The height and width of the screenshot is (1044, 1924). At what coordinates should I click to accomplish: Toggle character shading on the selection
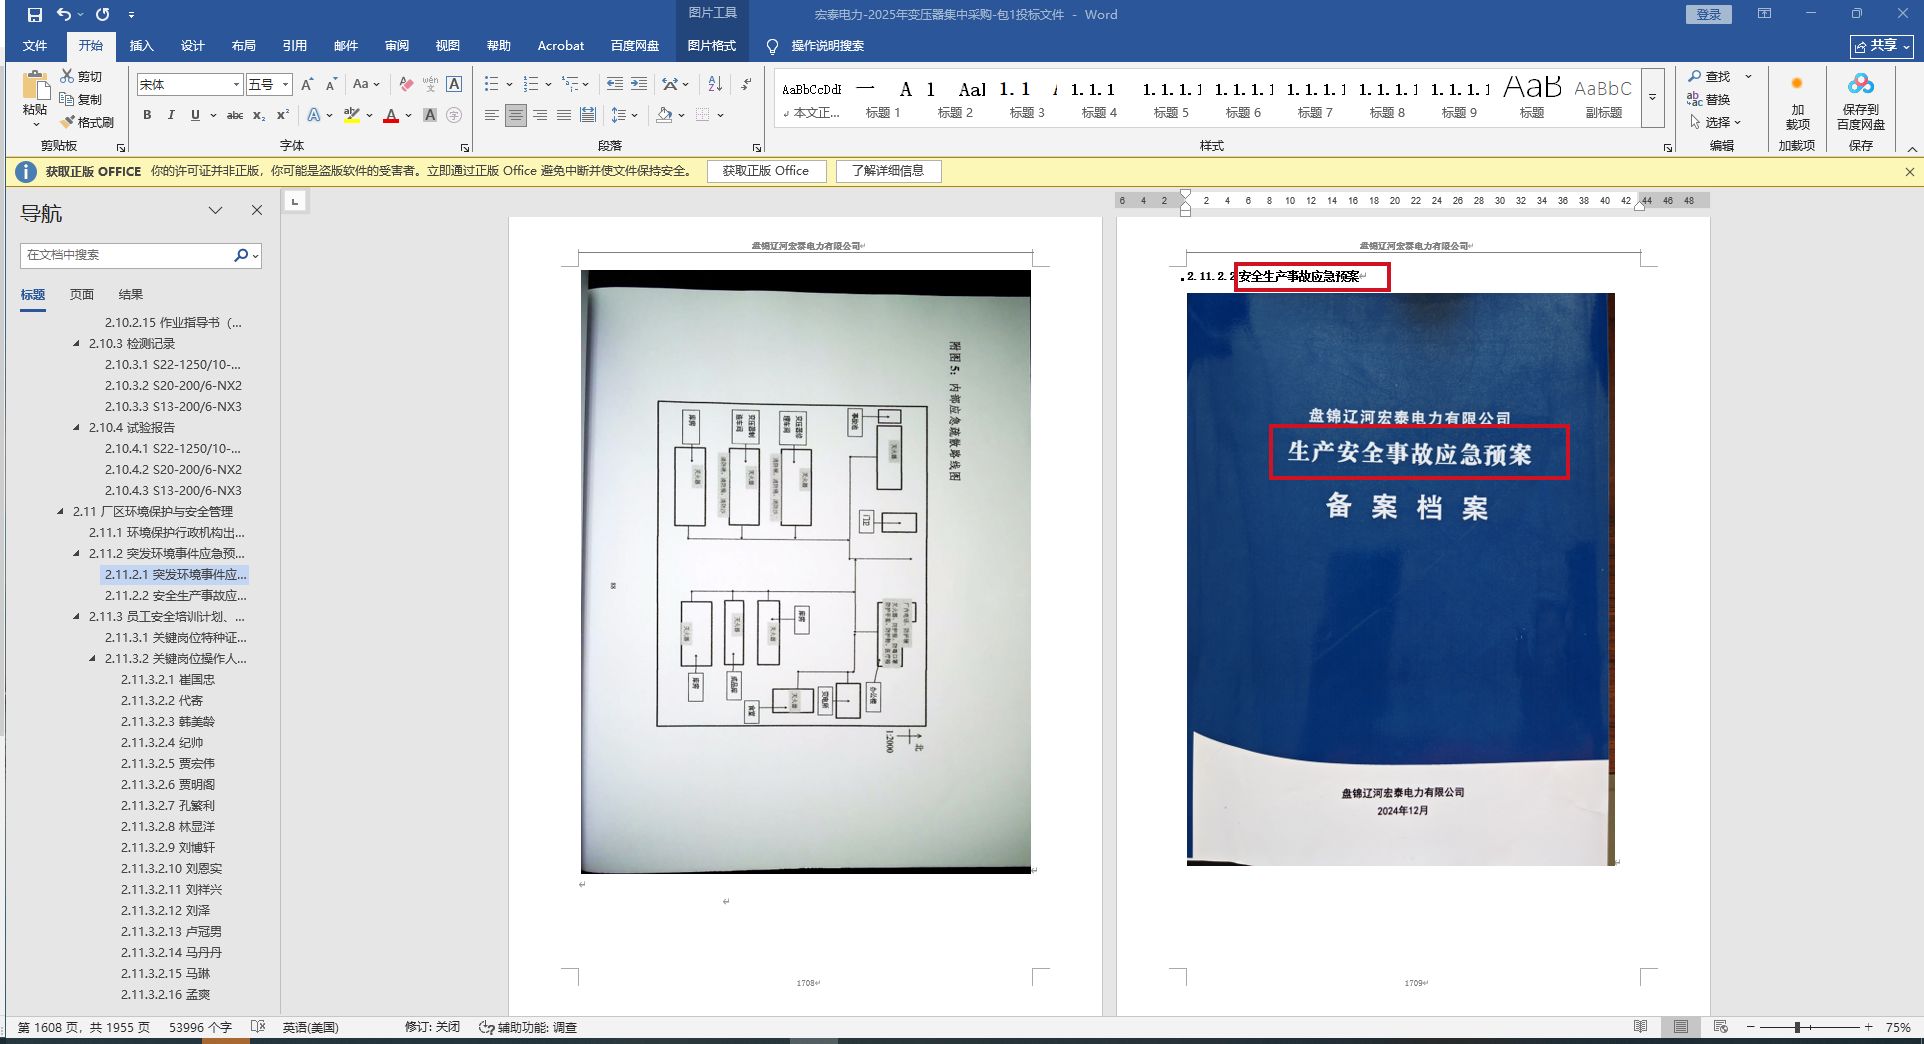tap(430, 115)
